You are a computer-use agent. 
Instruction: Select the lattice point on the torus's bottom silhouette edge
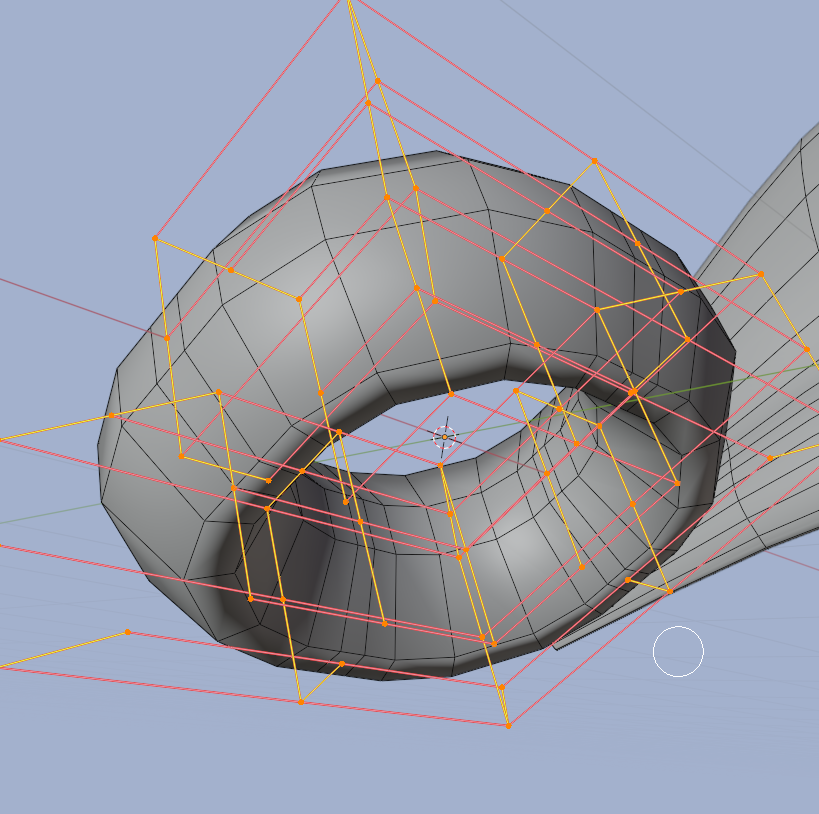(x=342, y=664)
